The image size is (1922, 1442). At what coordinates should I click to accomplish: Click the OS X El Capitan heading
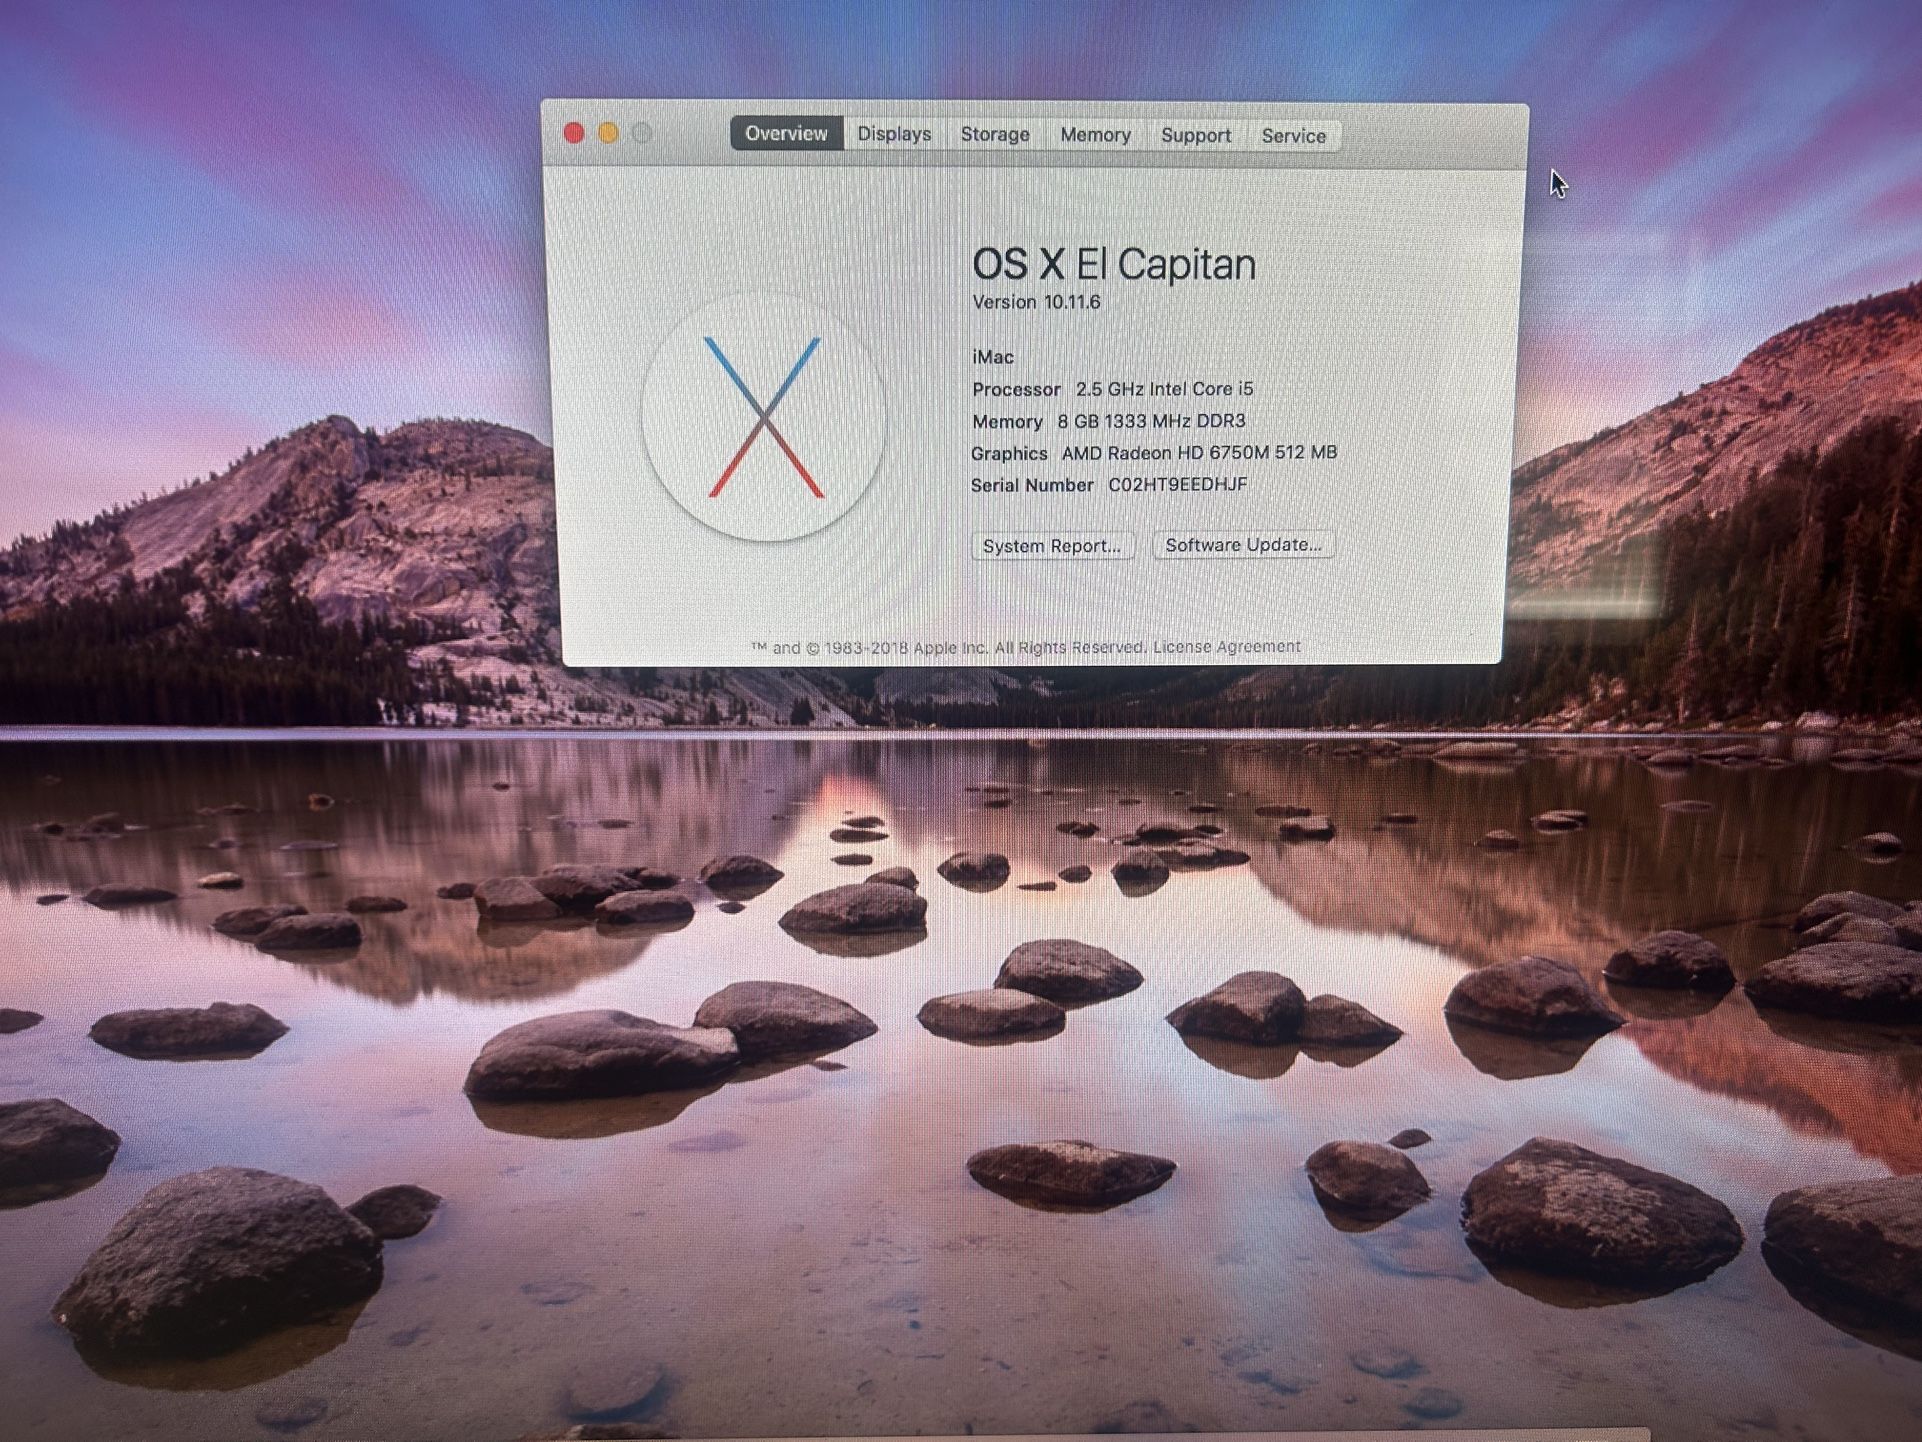coord(1114,265)
